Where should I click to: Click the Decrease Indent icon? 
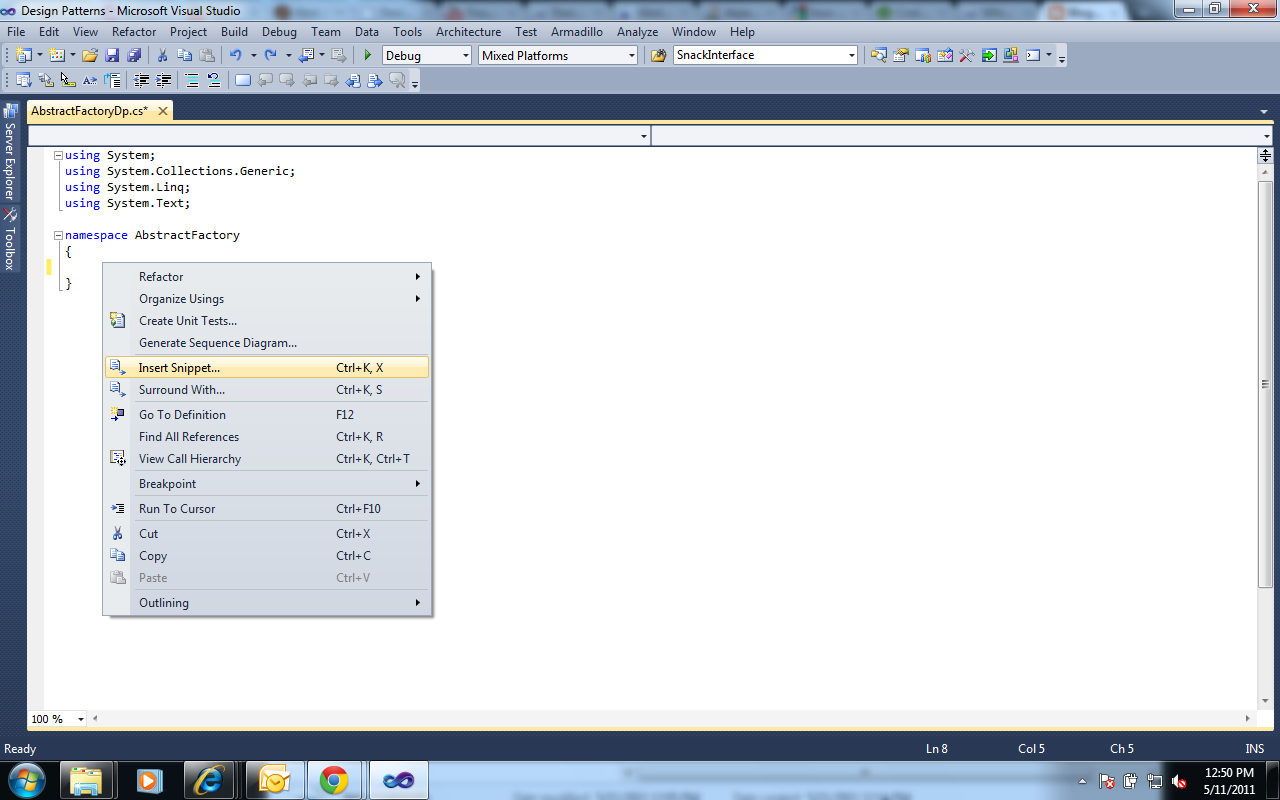[142, 80]
